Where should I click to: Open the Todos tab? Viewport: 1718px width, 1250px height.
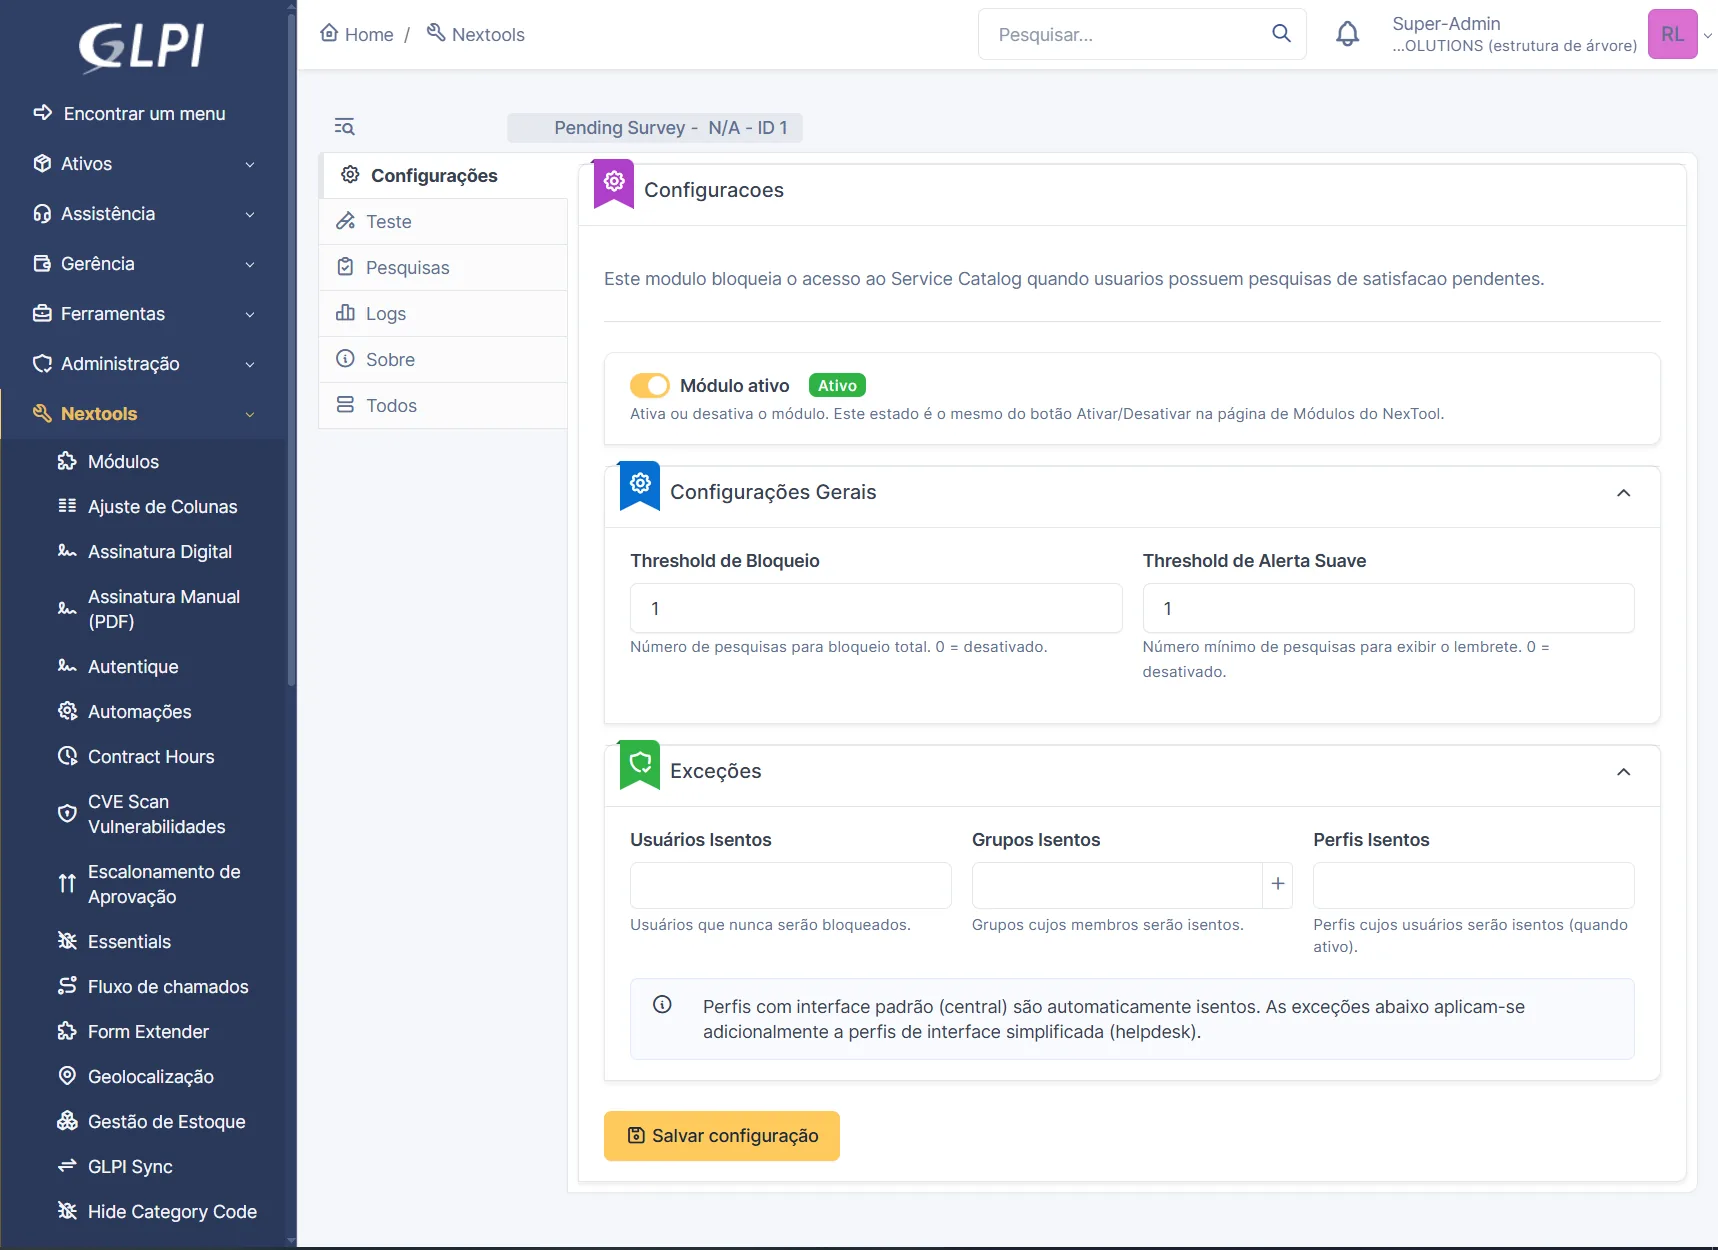[x=444, y=406]
